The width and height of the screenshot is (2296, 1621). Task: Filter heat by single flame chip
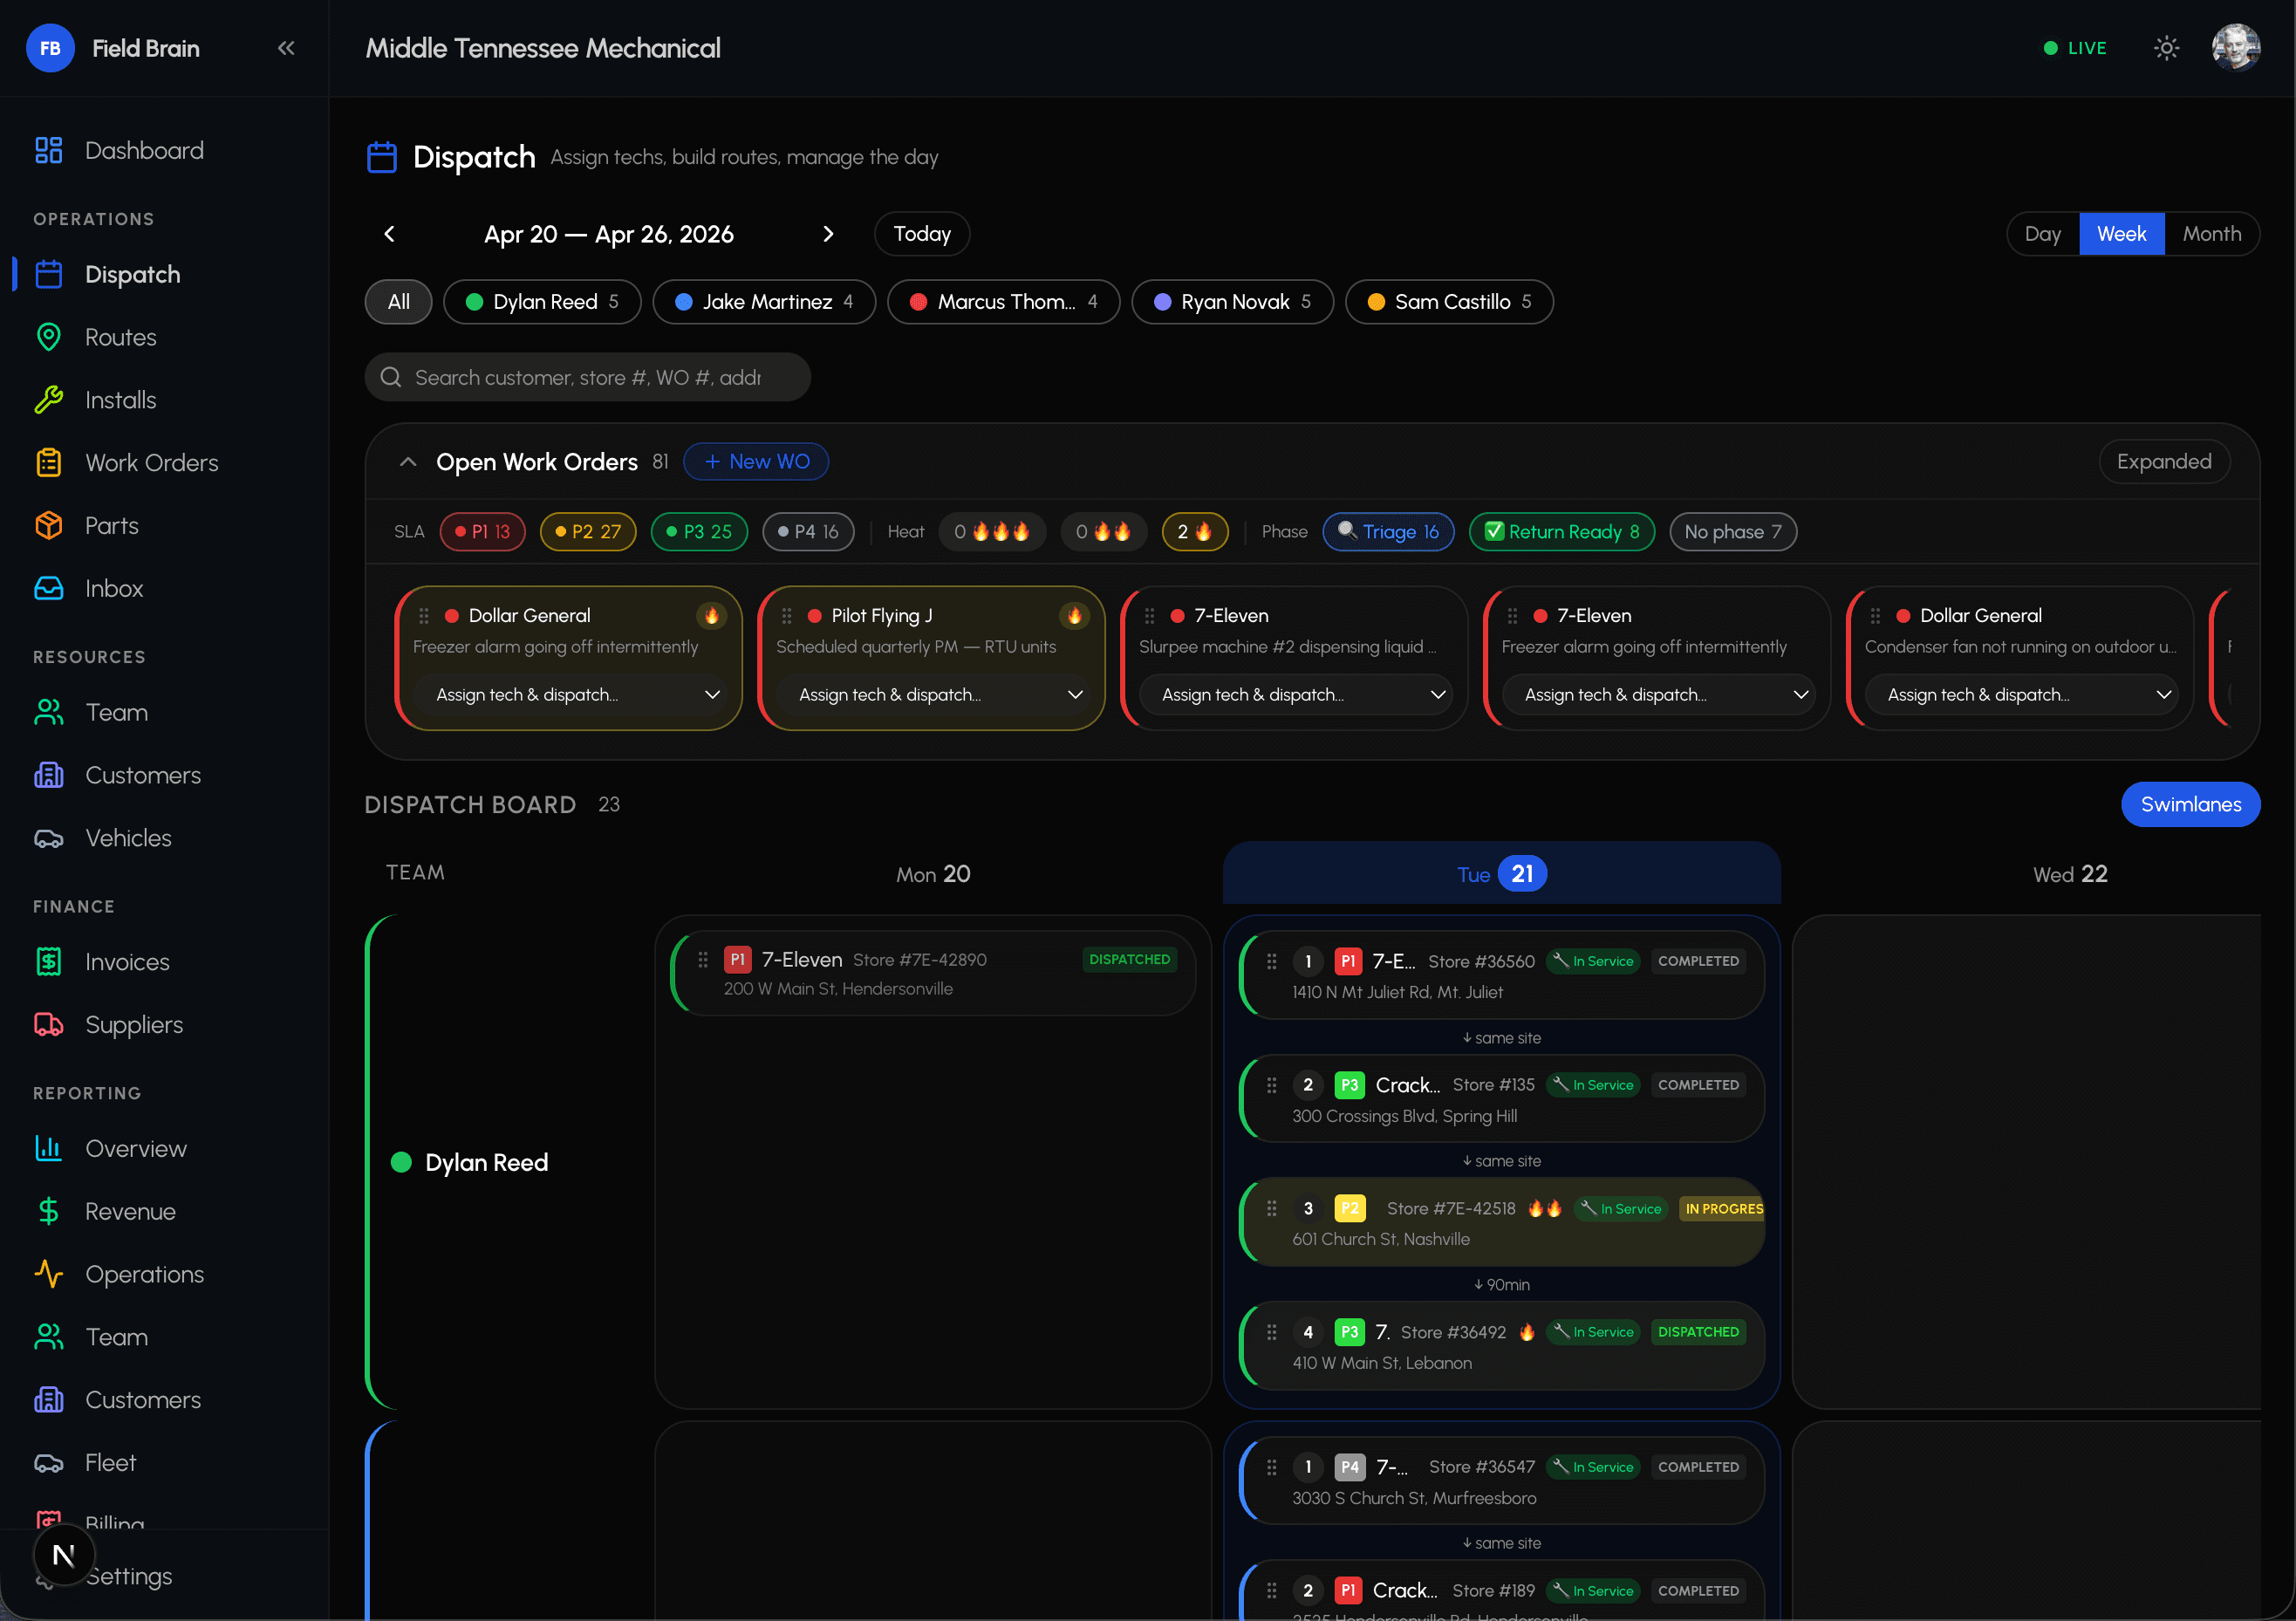[1195, 532]
